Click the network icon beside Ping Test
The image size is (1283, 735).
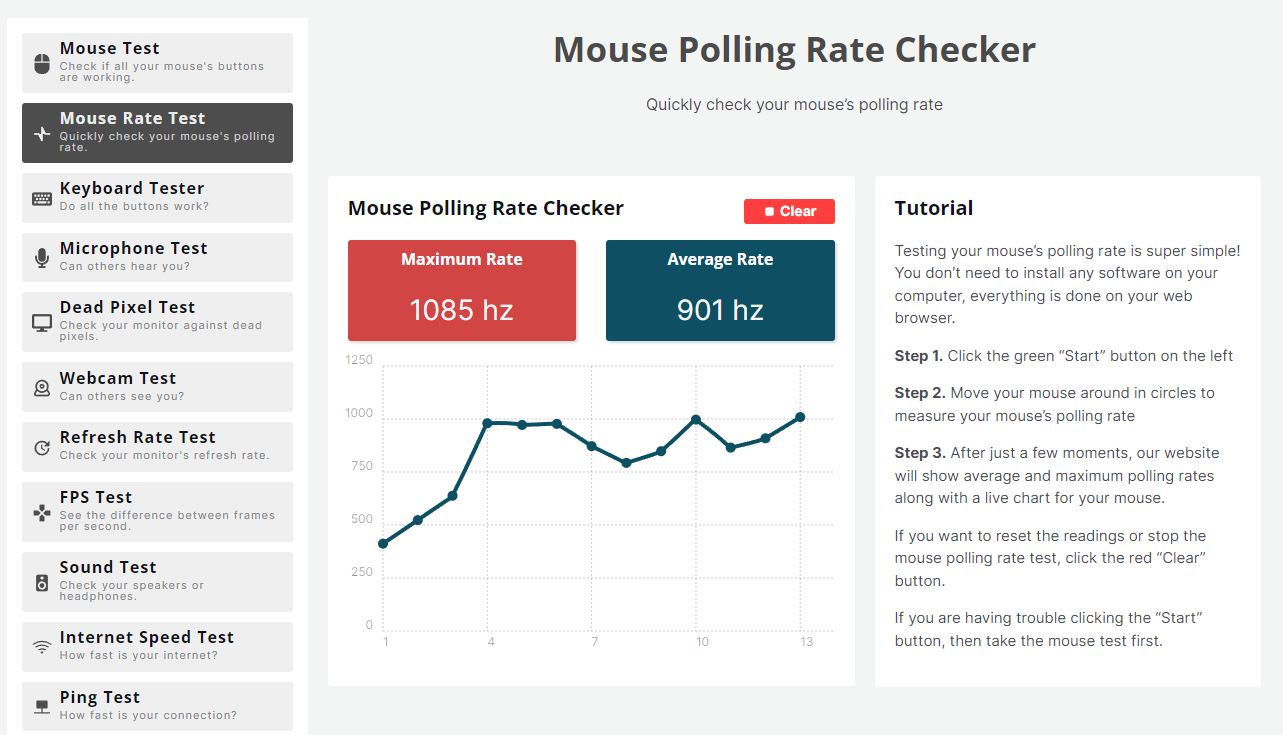point(42,707)
